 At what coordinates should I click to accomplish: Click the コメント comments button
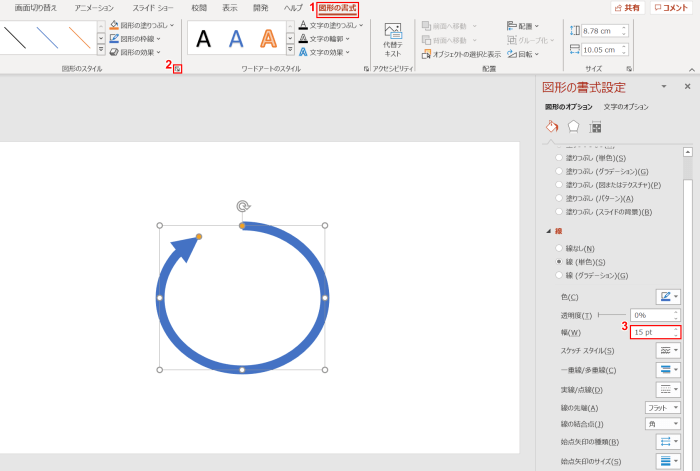pos(671,8)
